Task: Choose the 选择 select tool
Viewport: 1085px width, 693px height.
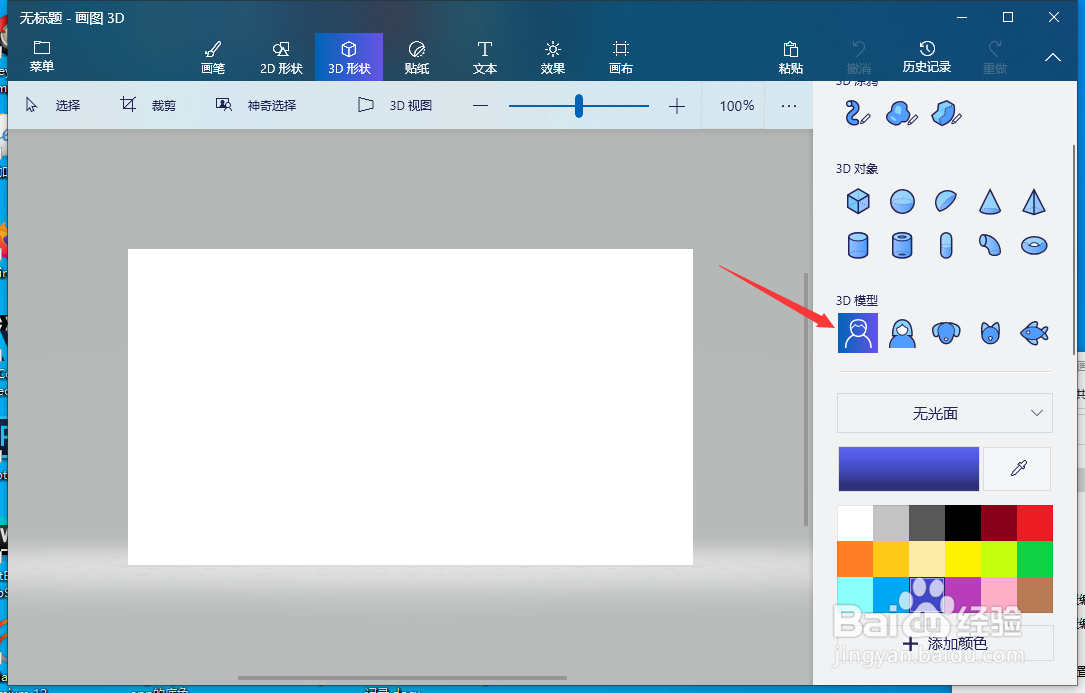Action: [x=53, y=105]
